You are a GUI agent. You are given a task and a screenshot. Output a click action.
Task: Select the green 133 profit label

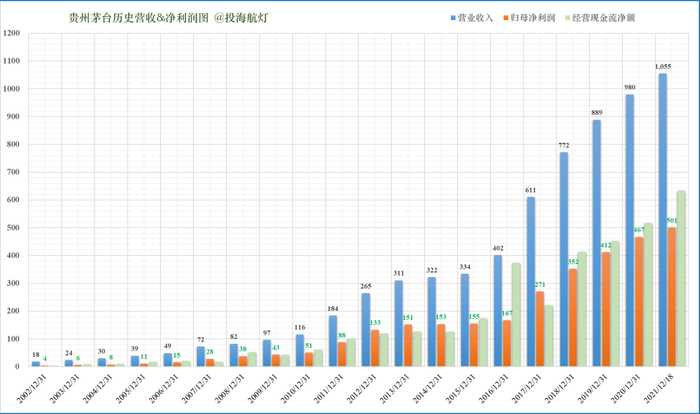[375, 323]
